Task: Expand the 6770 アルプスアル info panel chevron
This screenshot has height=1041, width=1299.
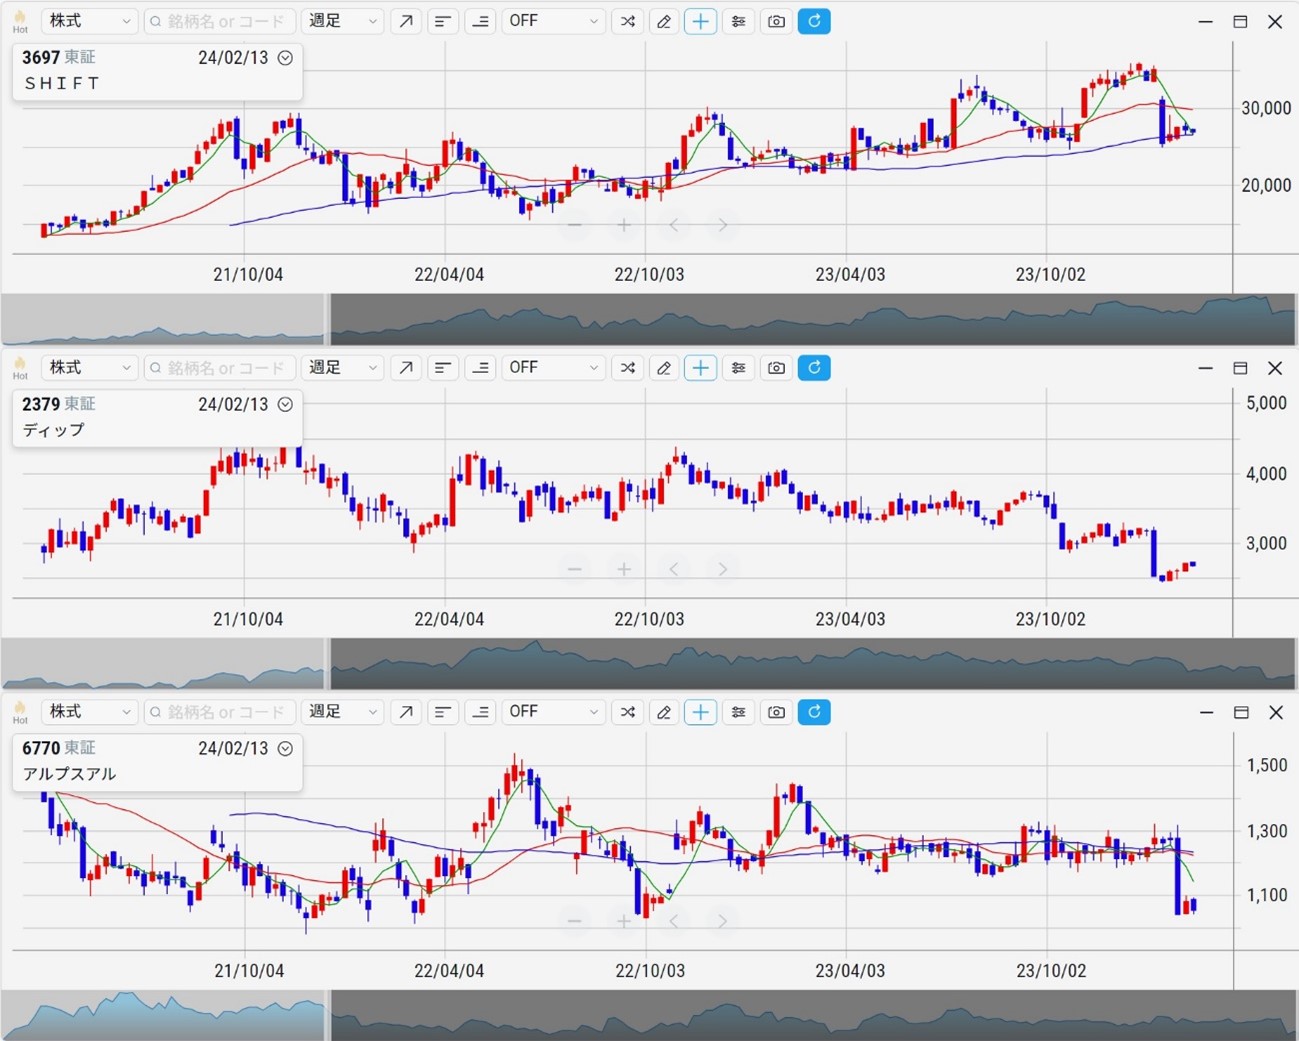Action: [x=285, y=748]
